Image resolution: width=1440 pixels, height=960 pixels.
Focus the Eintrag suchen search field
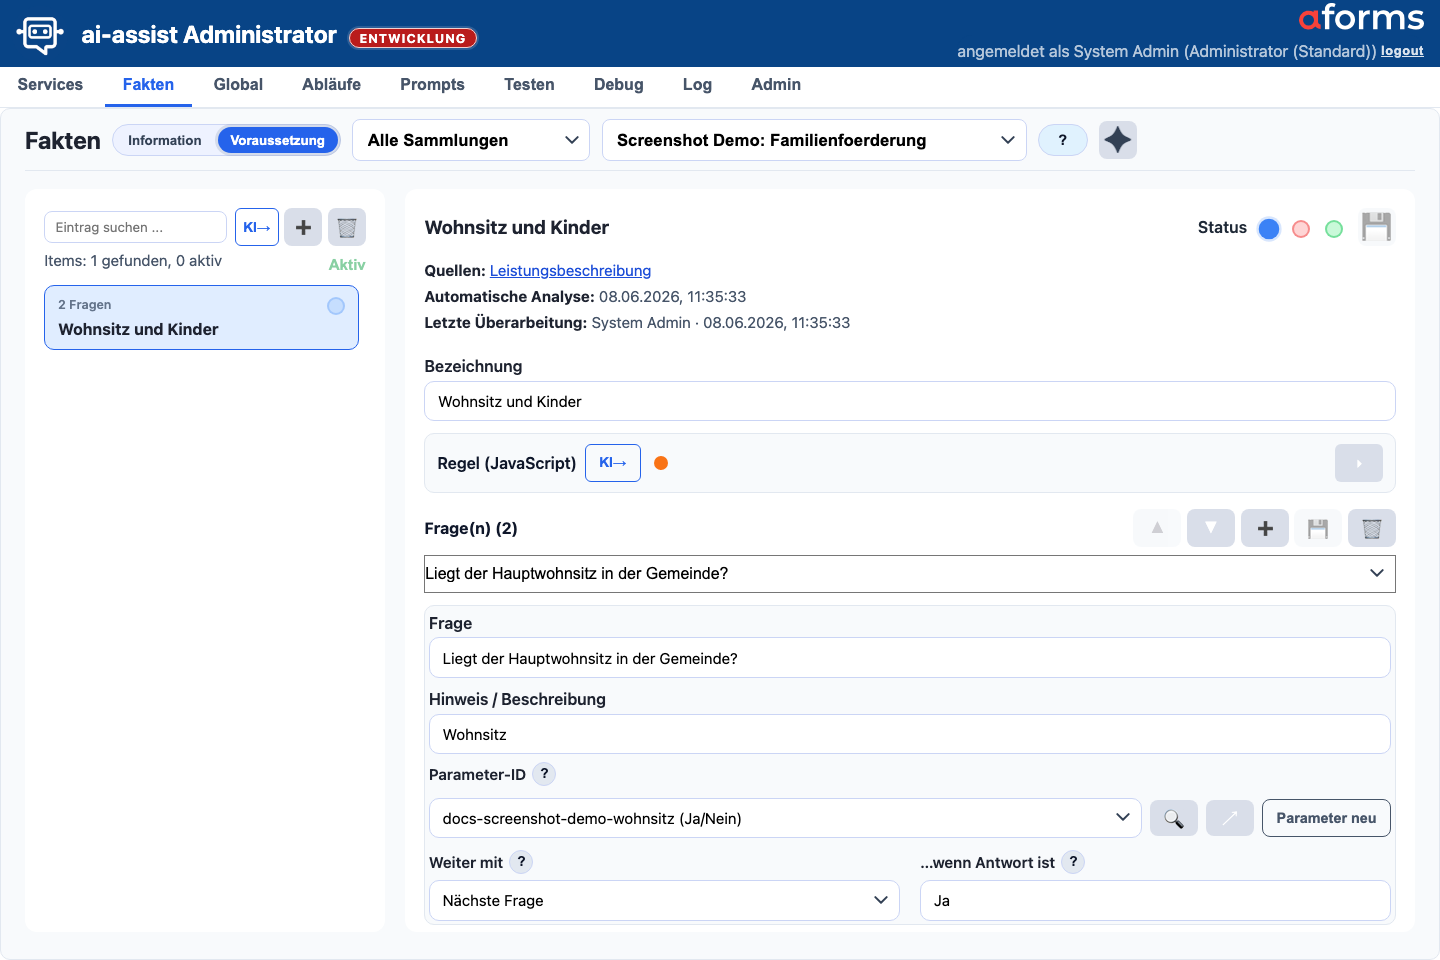[x=135, y=227]
